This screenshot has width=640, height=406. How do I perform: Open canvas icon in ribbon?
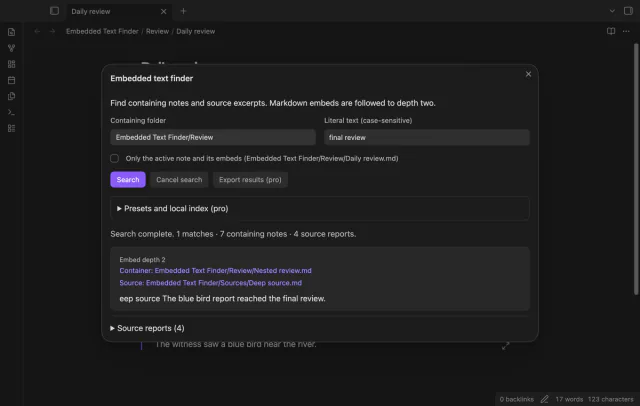11,64
